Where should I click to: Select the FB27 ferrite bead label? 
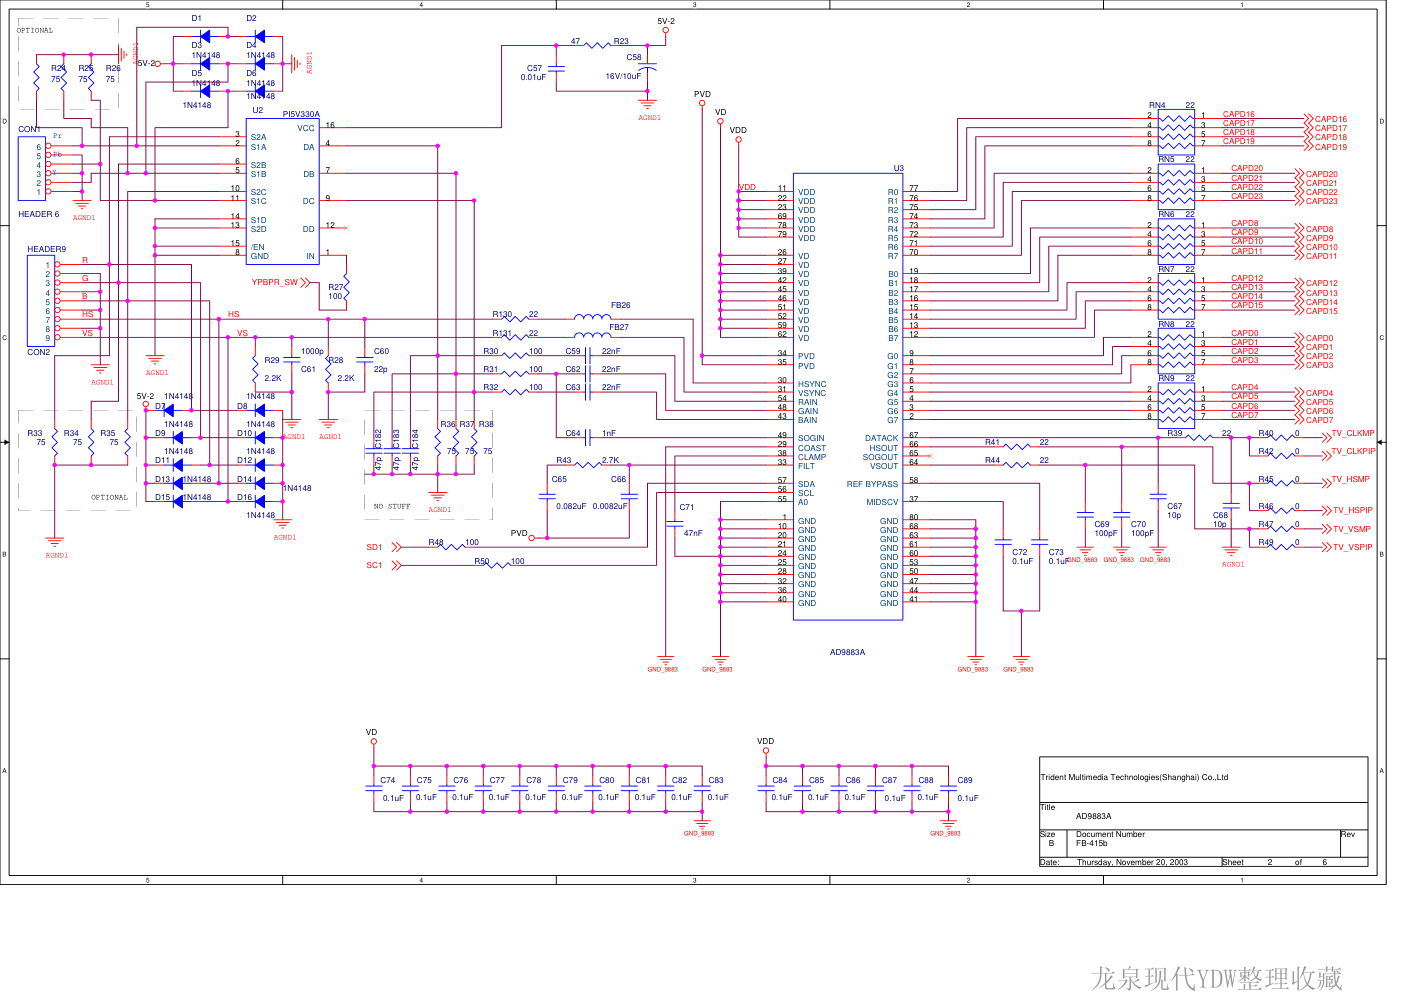[x=619, y=327]
